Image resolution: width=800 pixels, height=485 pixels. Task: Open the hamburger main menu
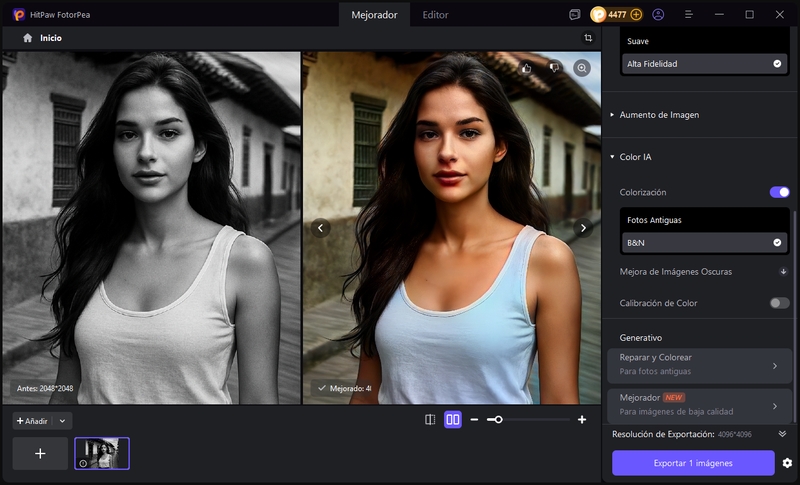689,15
